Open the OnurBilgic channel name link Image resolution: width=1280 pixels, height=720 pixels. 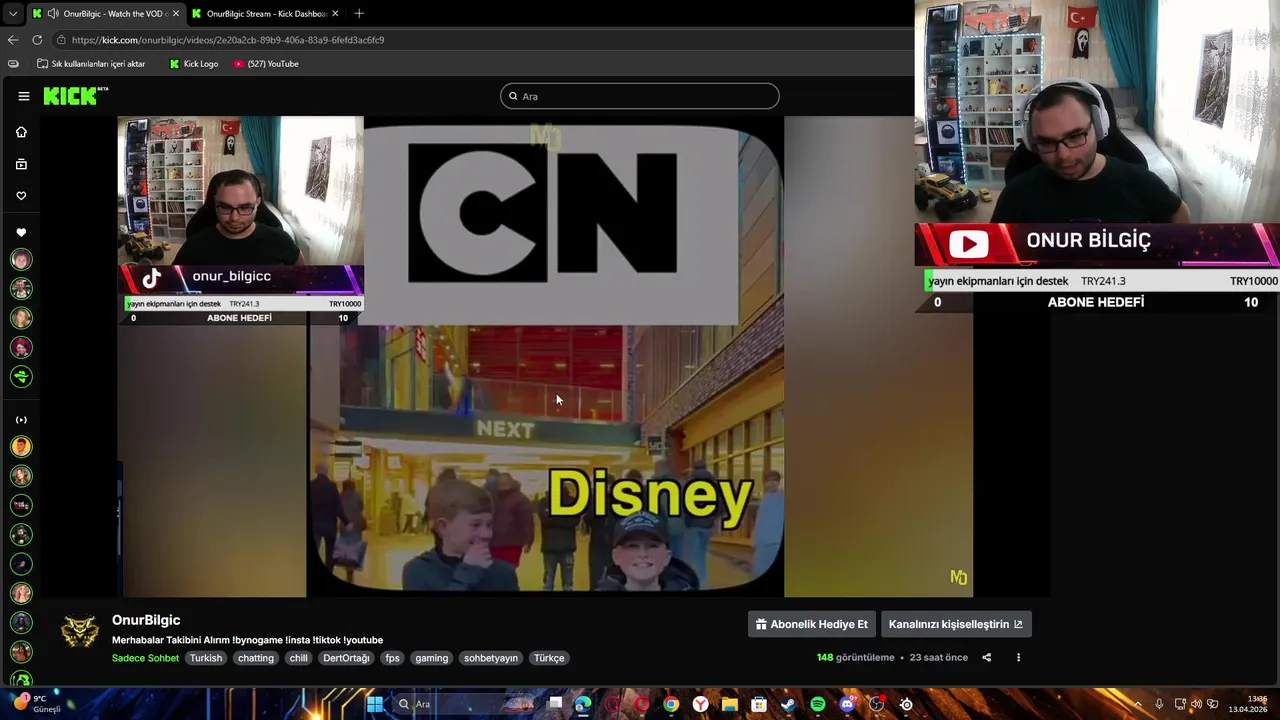(146, 620)
